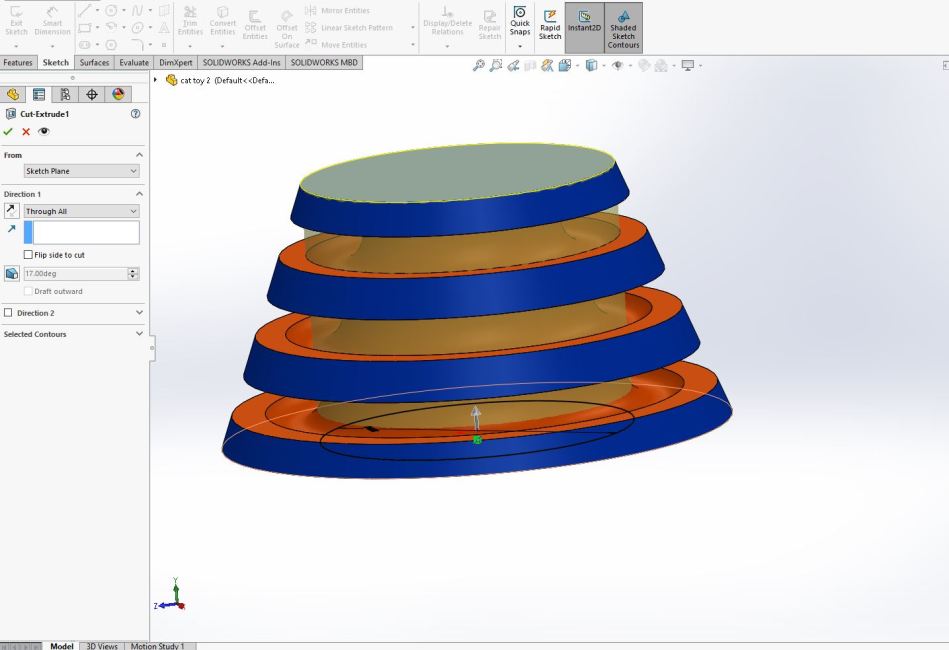
Task: Open the ConfigurationManager tab icon
Action: tap(66, 94)
